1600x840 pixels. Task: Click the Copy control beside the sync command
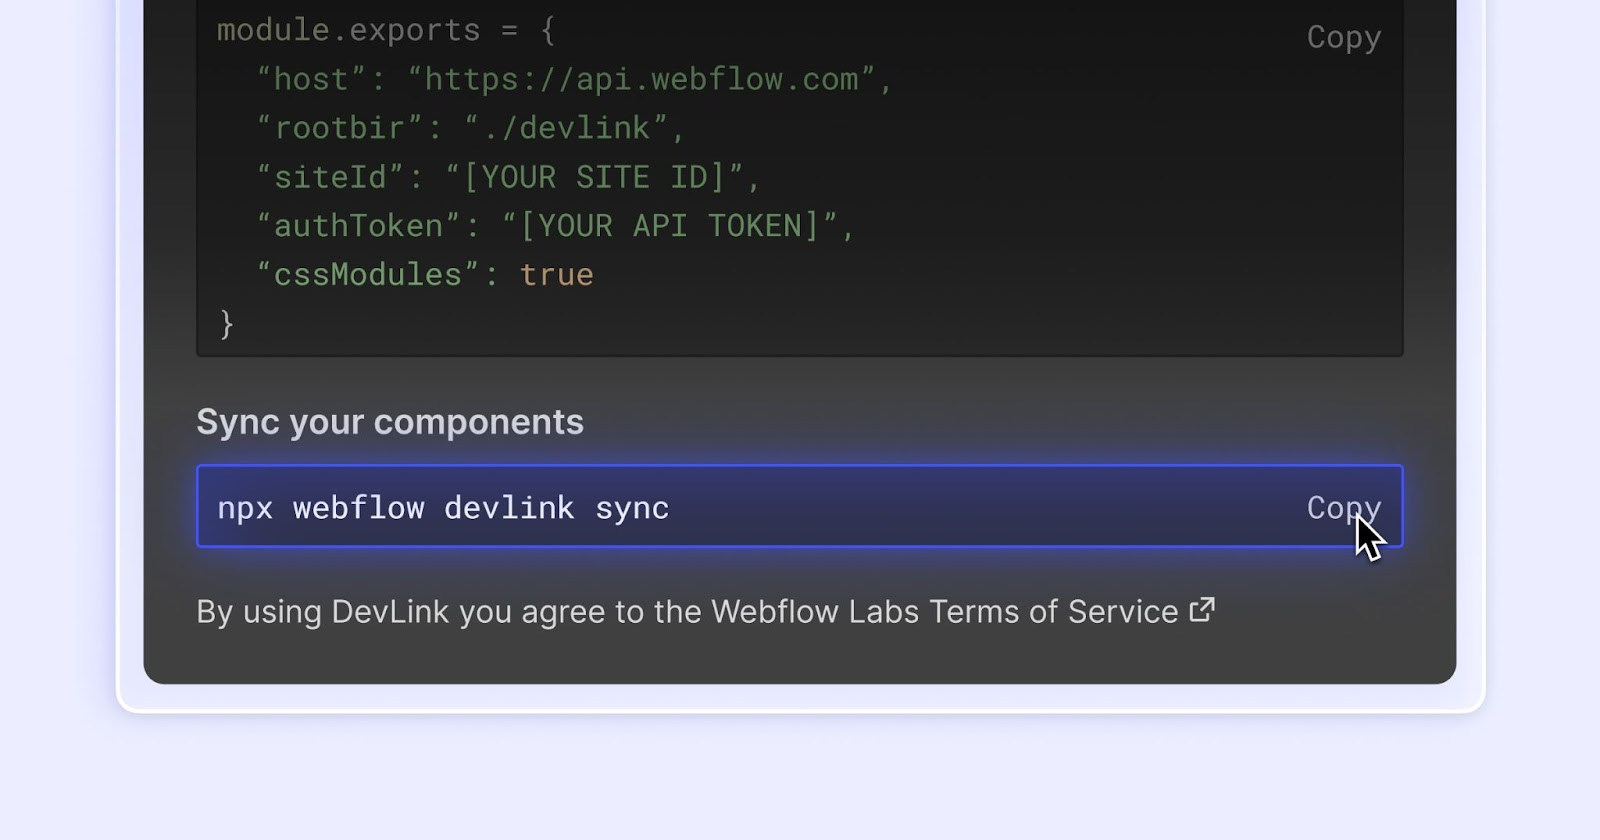tap(1342, 507)
